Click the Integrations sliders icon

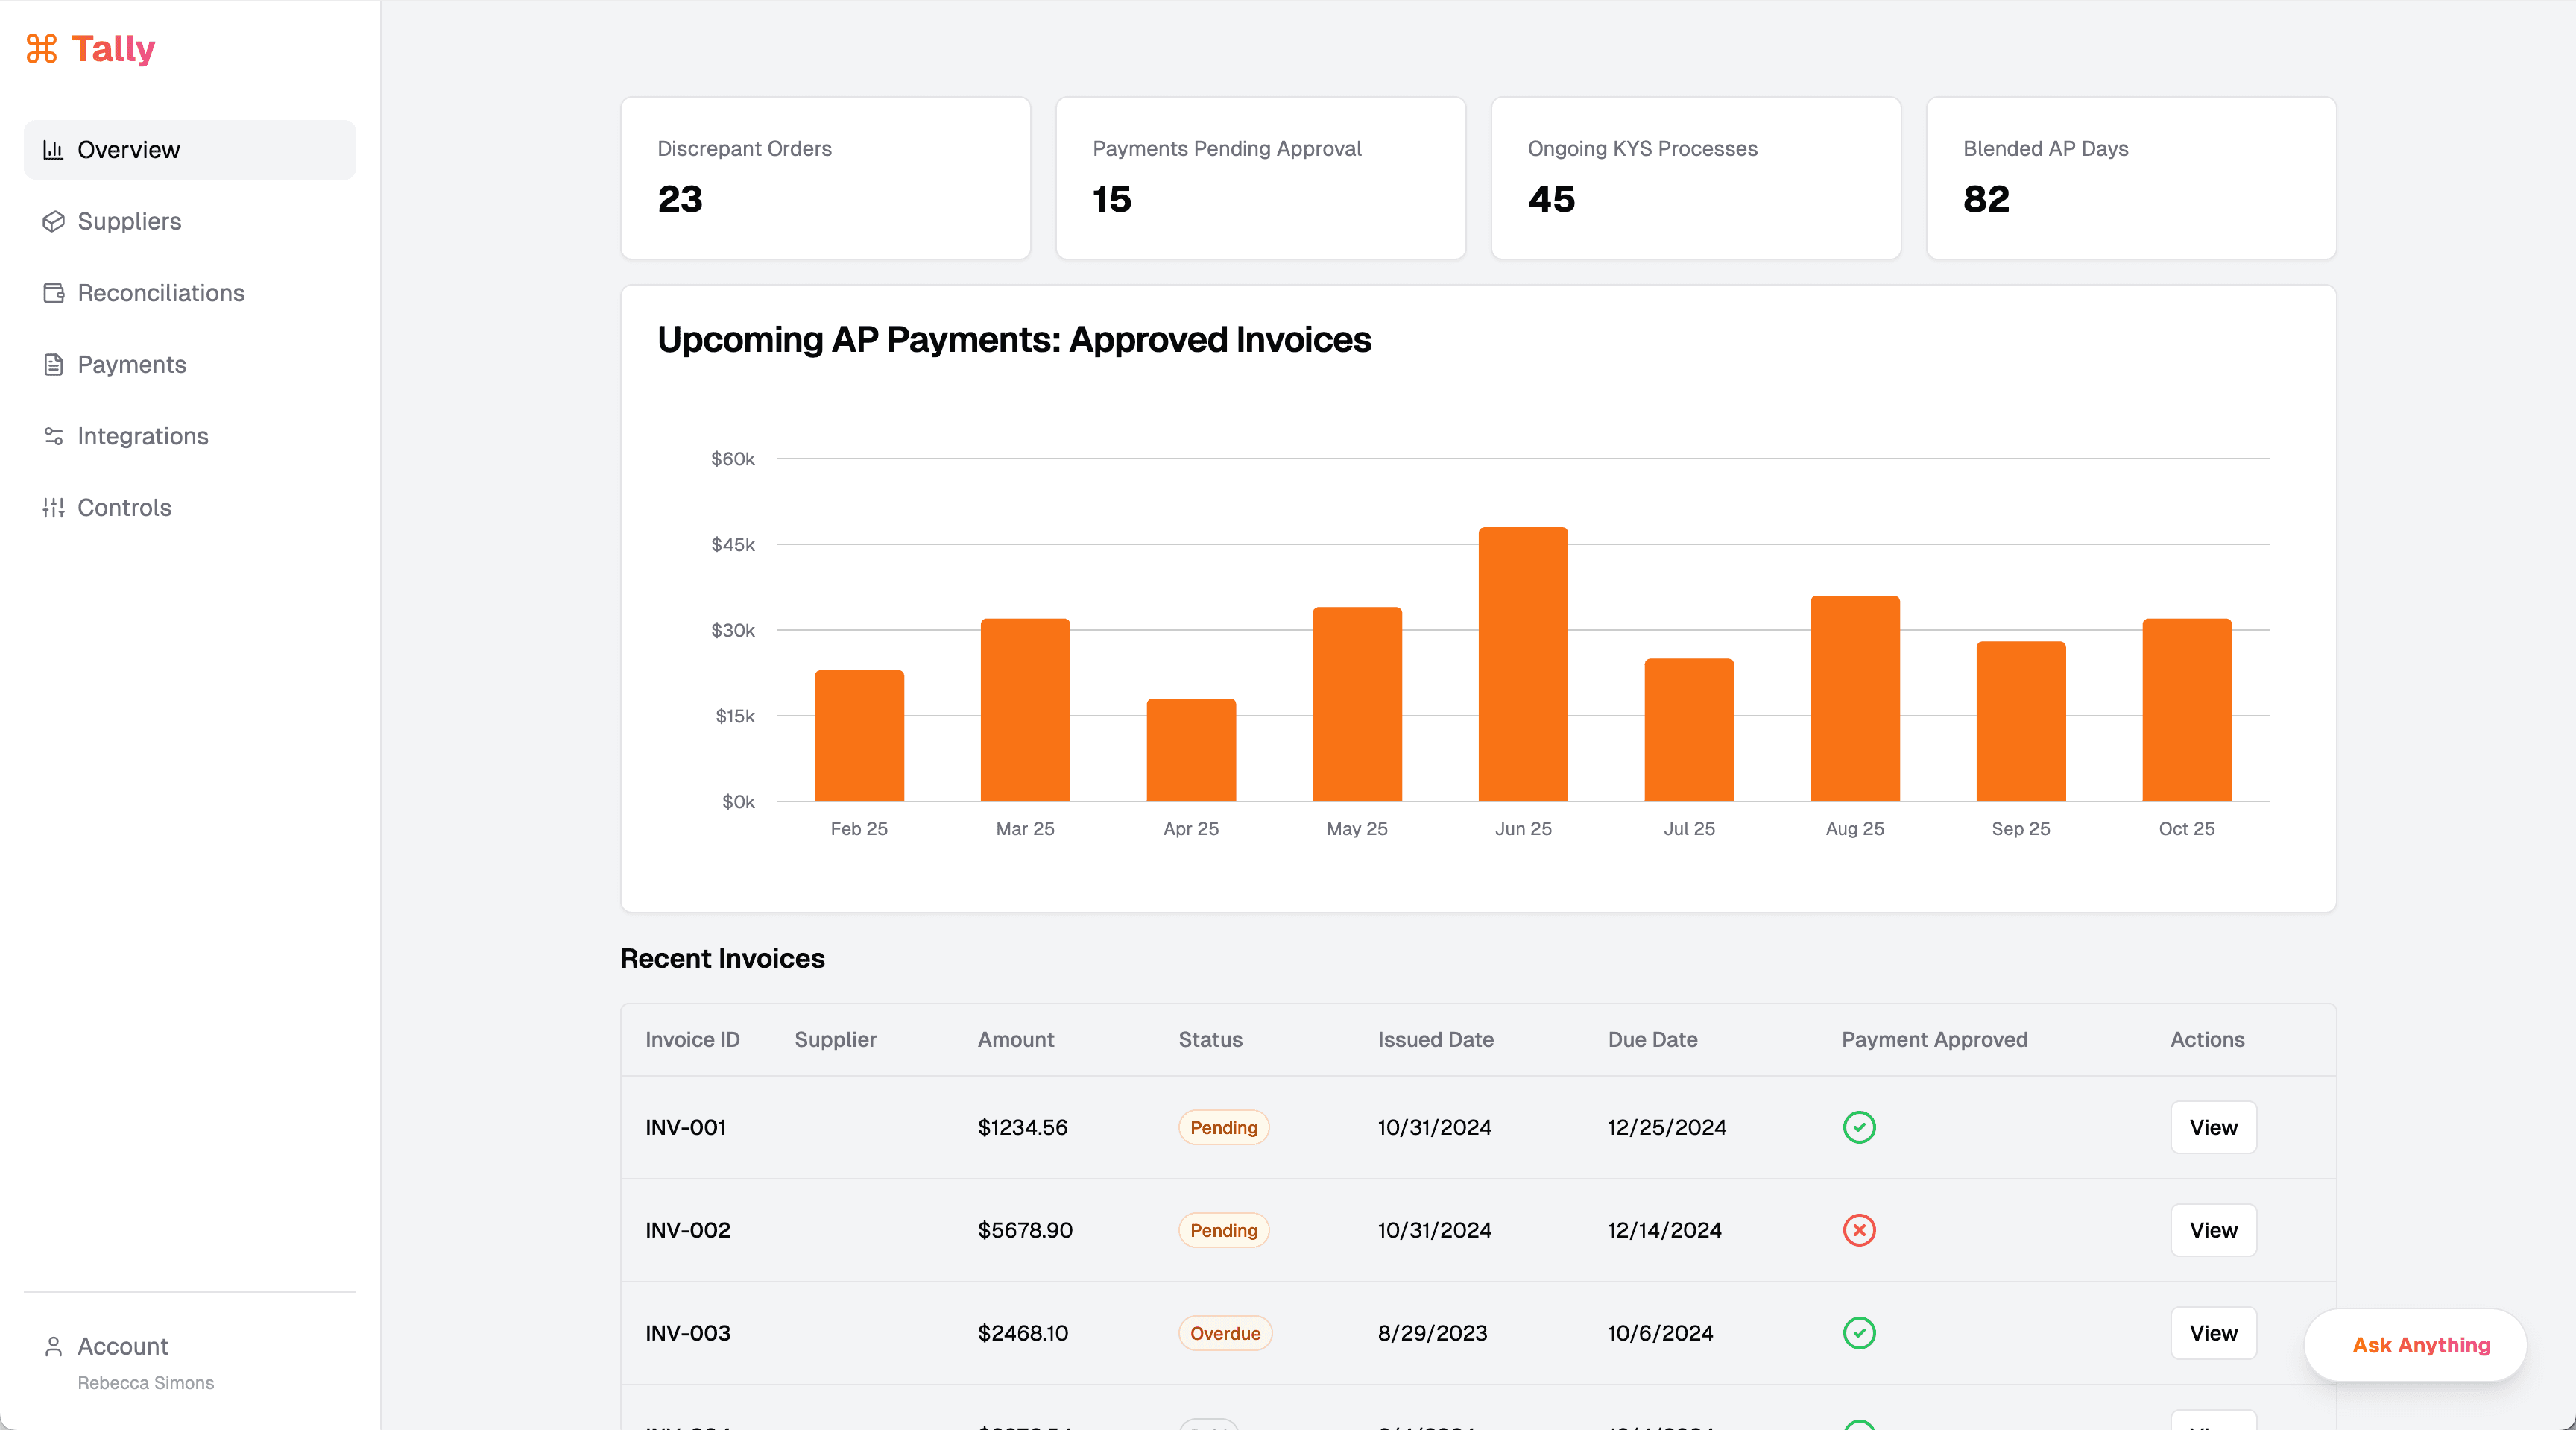tap(53, 436)
